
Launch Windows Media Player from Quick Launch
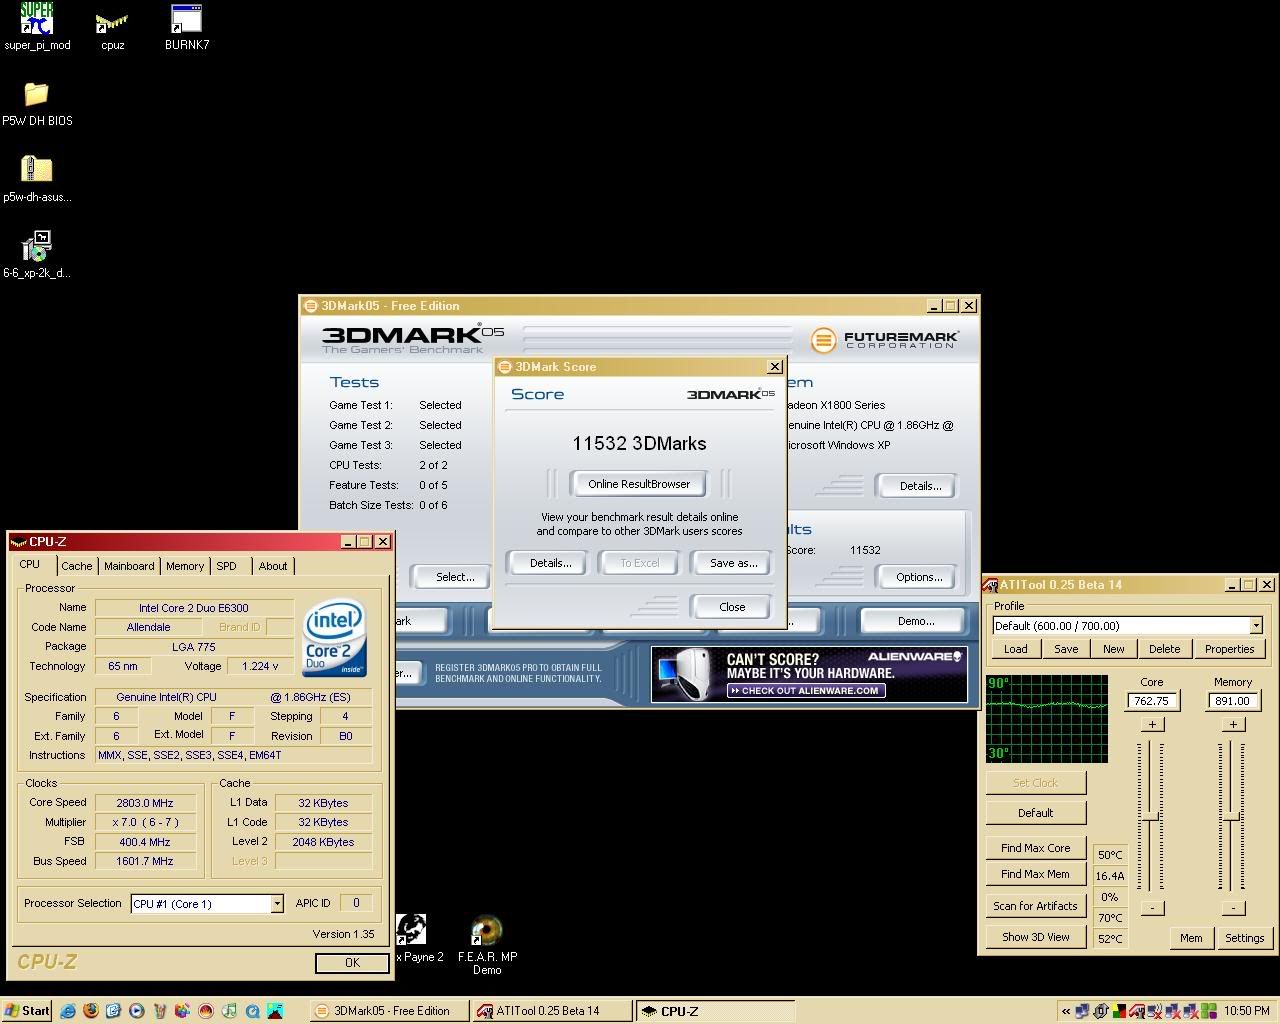(137, 1011)
